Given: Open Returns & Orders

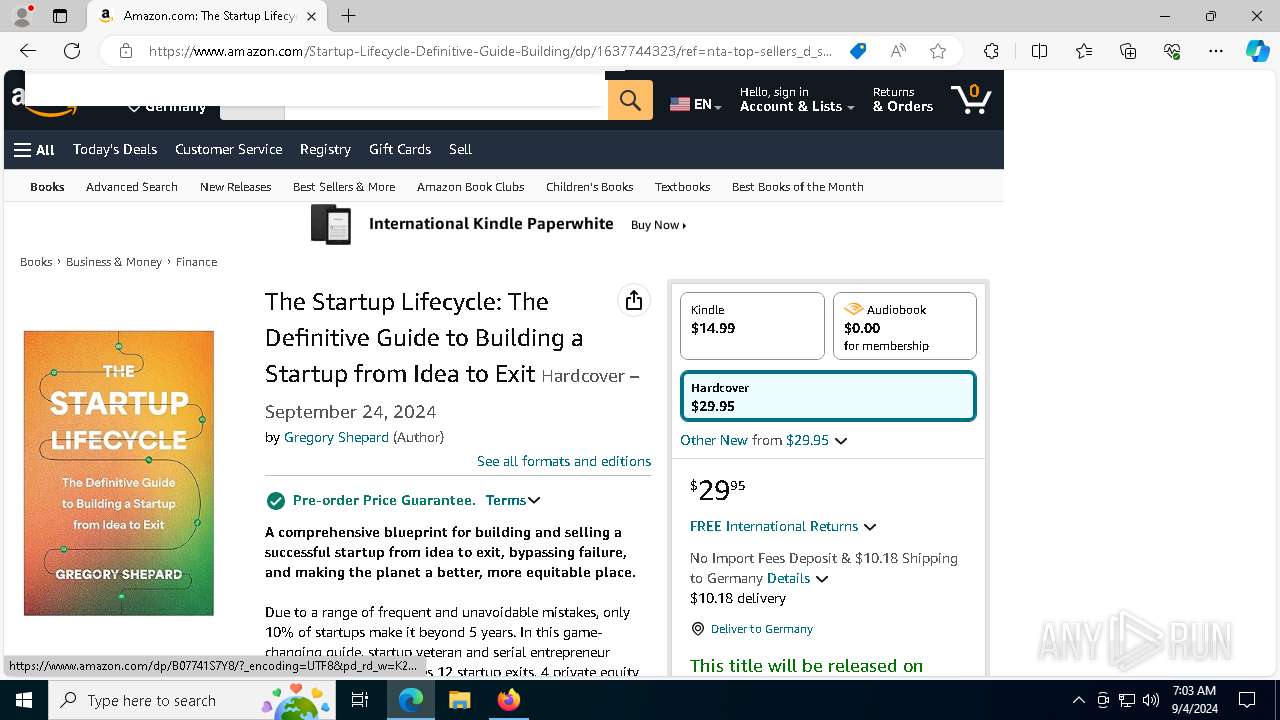Looking at the screenshot, I should (902, 100).
